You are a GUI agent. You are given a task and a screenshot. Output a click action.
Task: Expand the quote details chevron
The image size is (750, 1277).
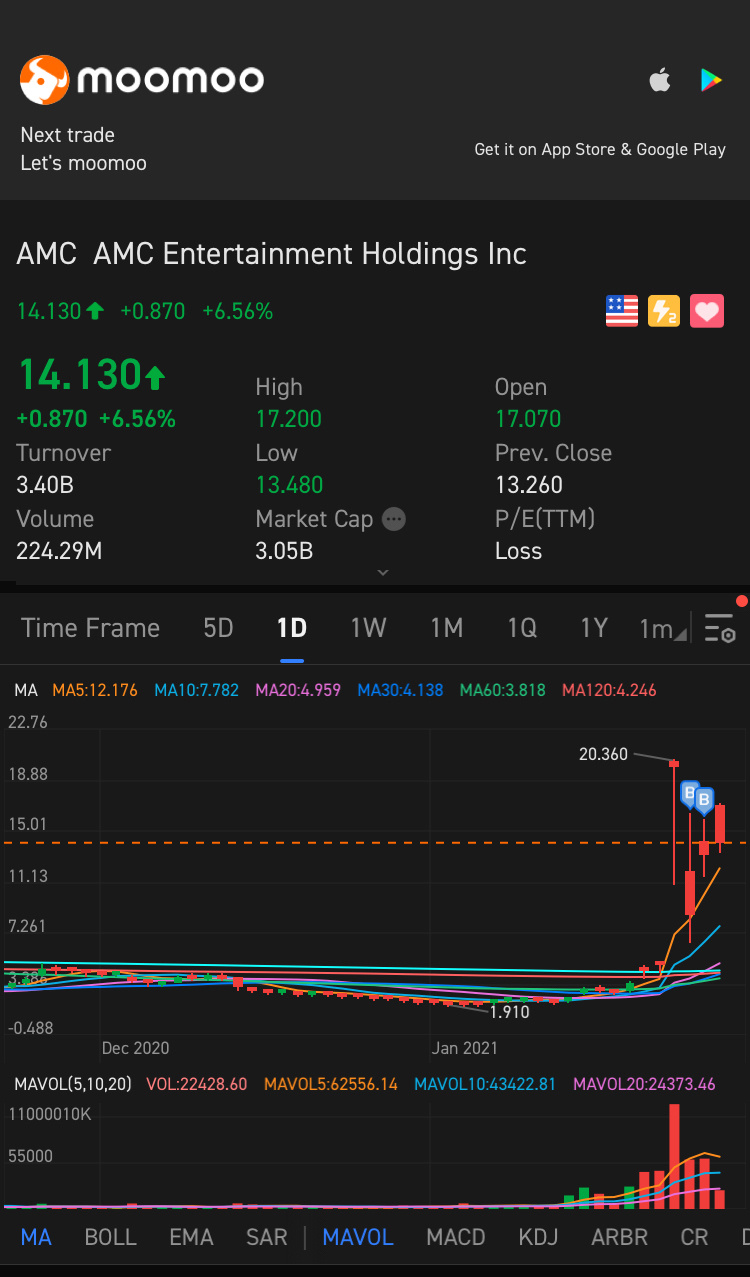(382, 573)
